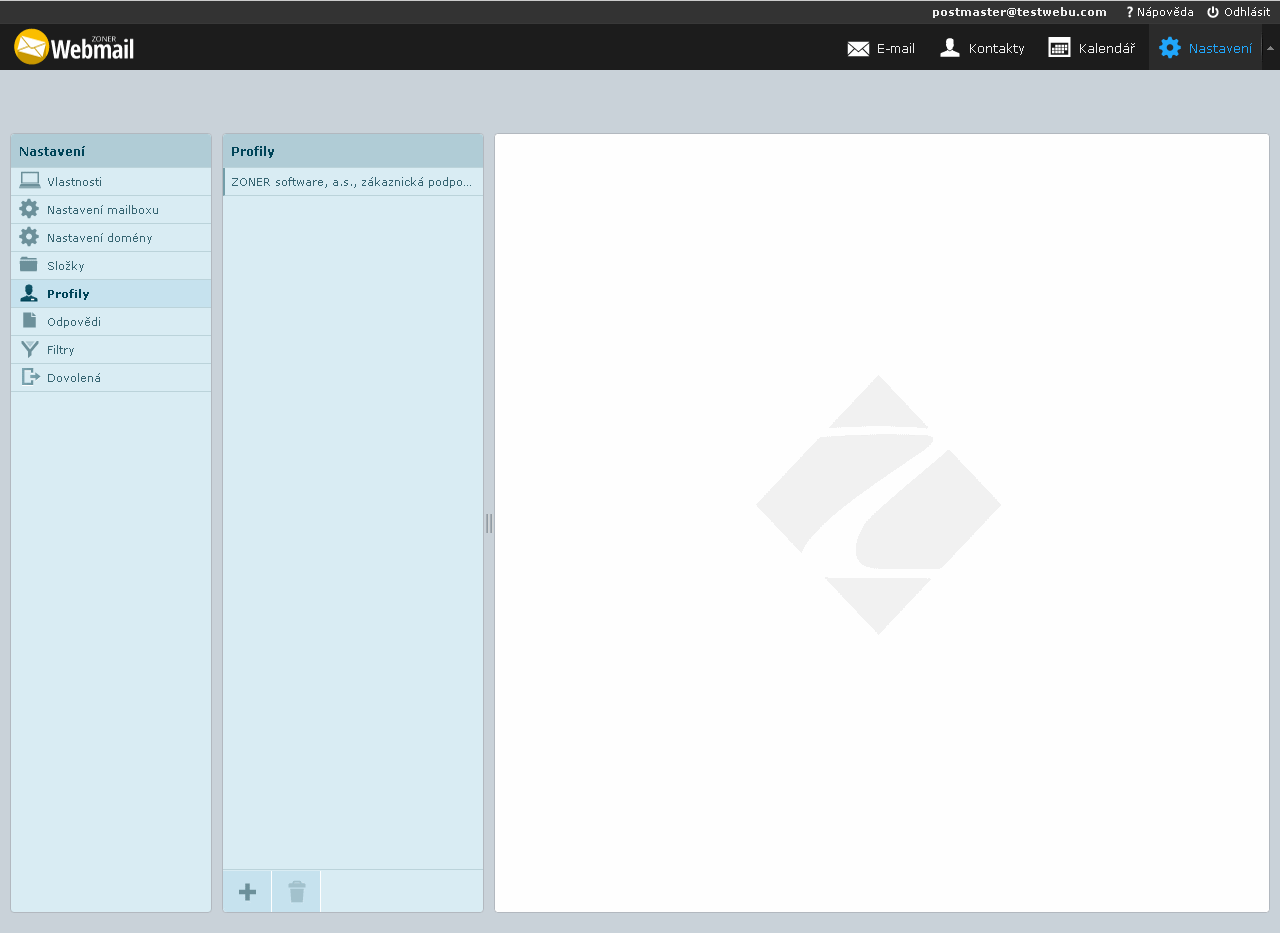Click the Nastavení gear icon in top bar
The height and width of the screenshot is (933, 1280).
(x=1169, y=48)
